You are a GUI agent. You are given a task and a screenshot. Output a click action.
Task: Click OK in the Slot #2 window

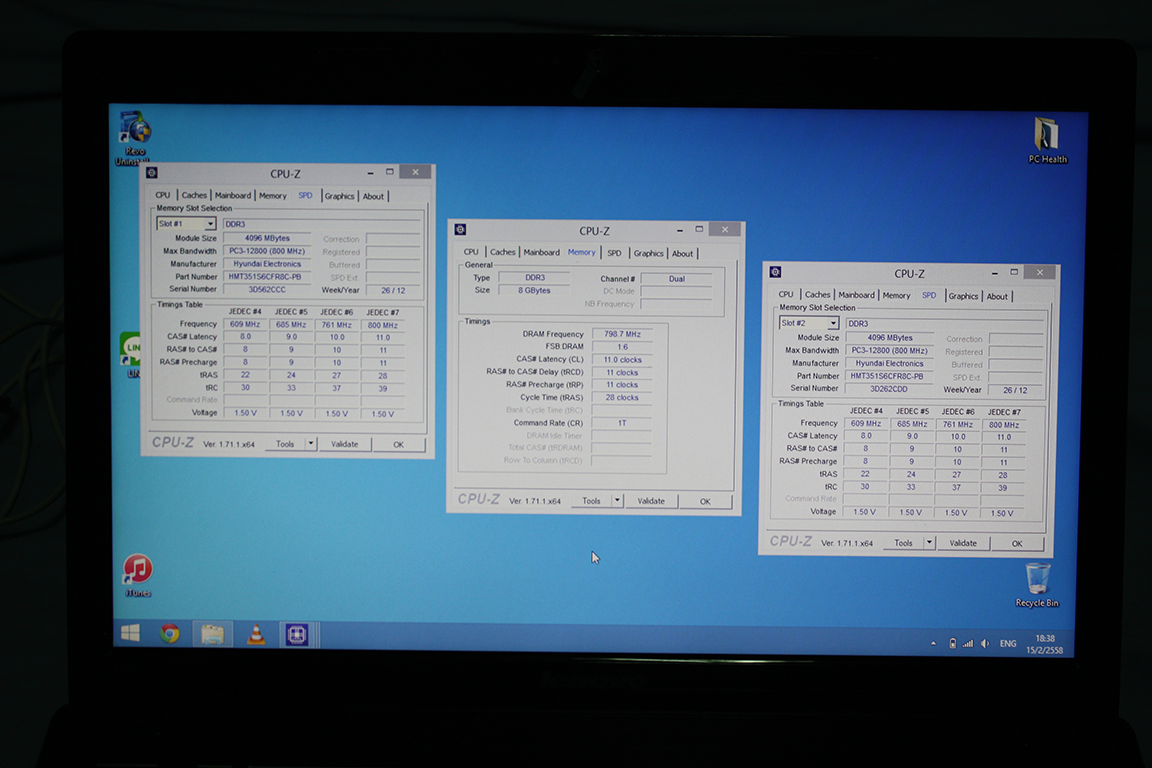click(x=1017, y=544)
